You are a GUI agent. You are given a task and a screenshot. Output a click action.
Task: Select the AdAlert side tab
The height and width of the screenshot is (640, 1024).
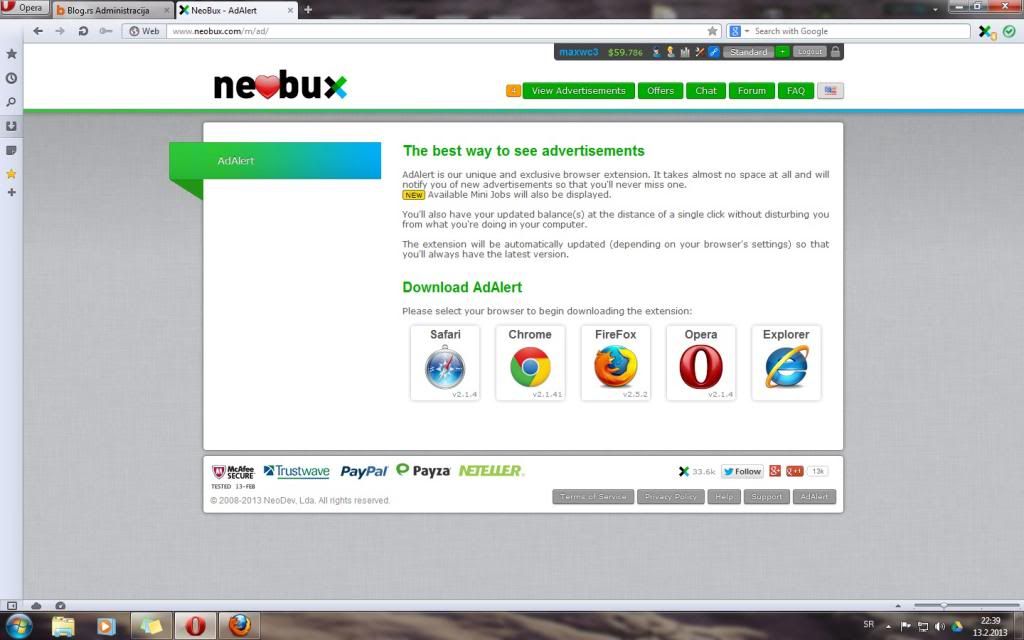tap(275, 161)
